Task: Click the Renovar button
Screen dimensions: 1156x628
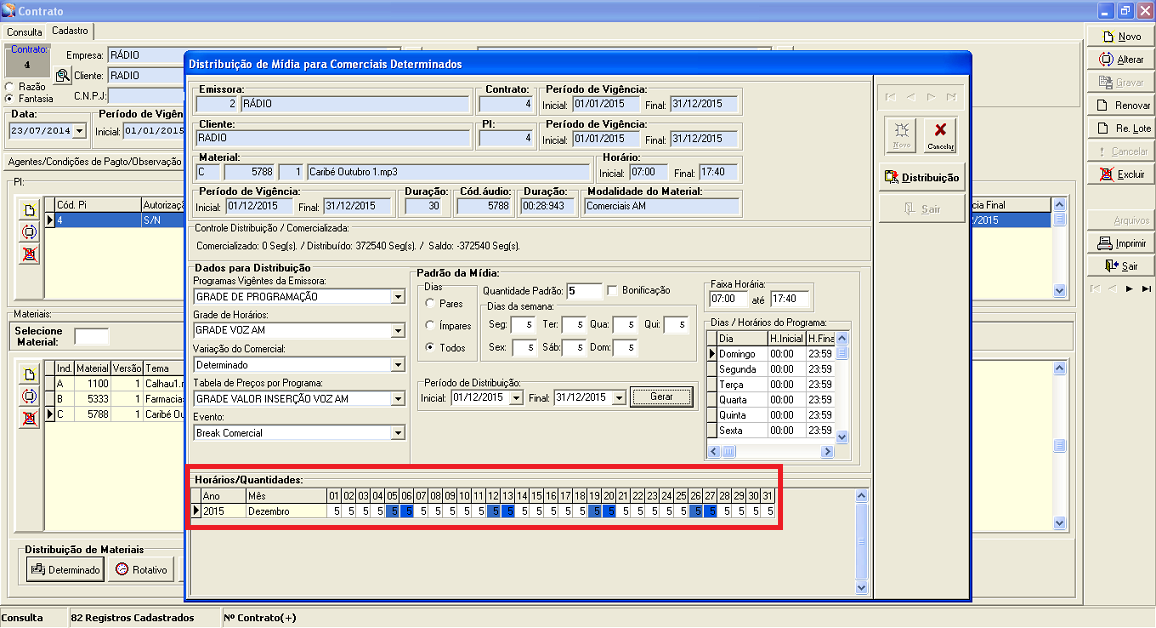Action: 1121,105
